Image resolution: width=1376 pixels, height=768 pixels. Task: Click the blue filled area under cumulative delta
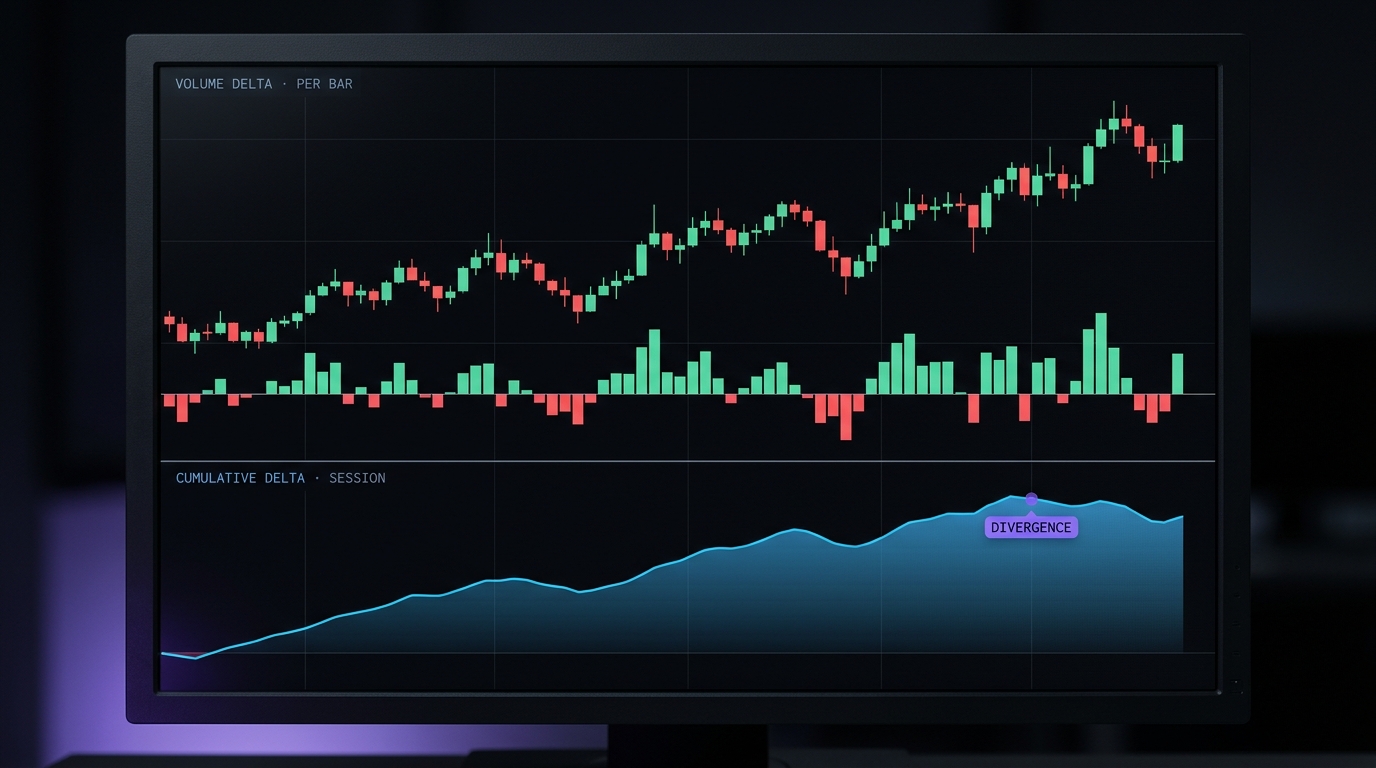700,610
